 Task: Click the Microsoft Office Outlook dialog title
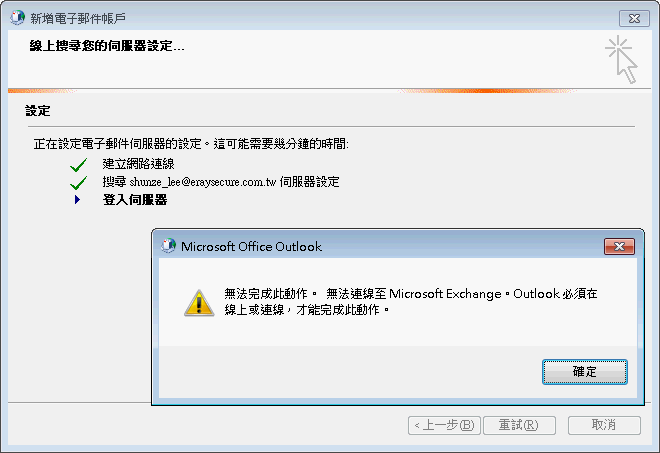pyautogui.click(x=251, y=246)
